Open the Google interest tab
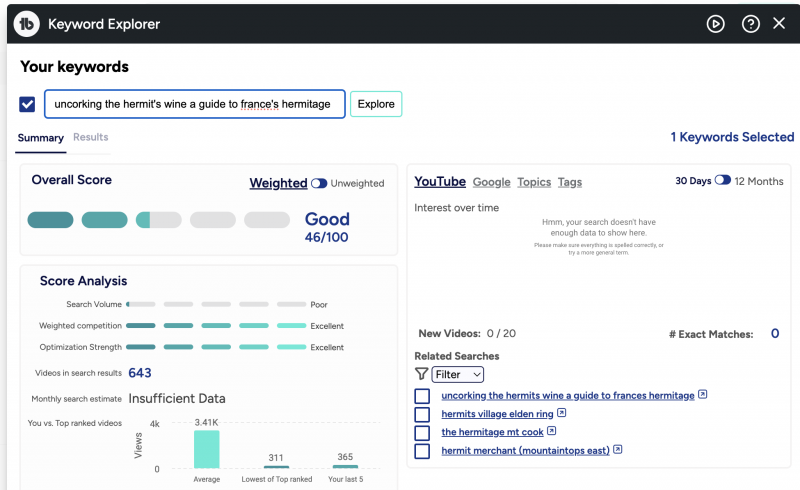 pyautogui.click(x=491, y=182)
